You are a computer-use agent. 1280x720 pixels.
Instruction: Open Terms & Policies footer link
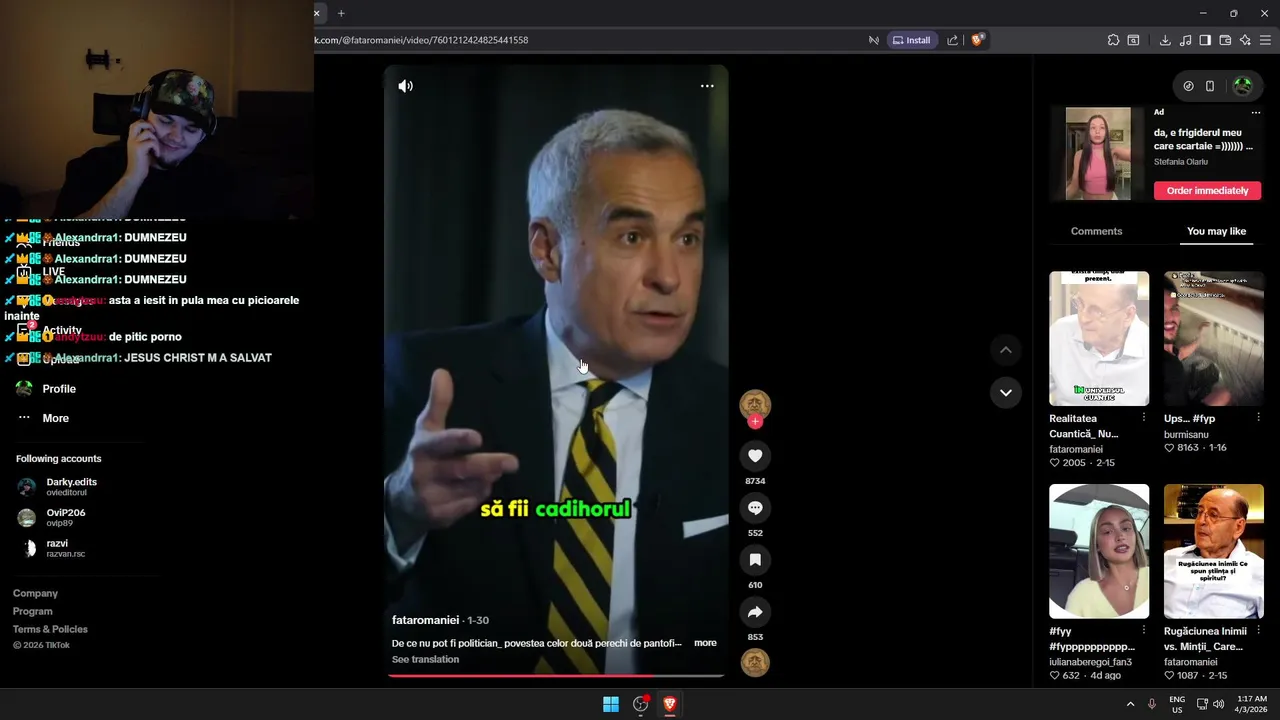pyautogui.click(x=50, y=629)
